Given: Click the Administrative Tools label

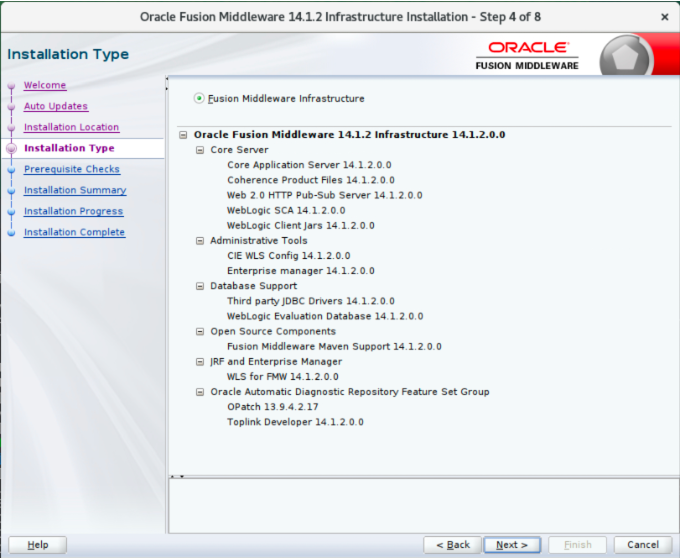Looking at the screenshot, I should pos(259,241).
